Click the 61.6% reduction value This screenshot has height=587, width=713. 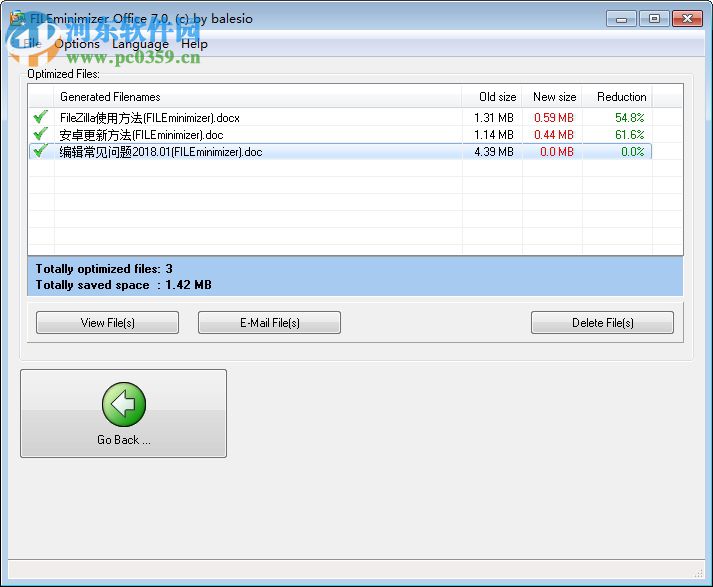coord(630,135)
